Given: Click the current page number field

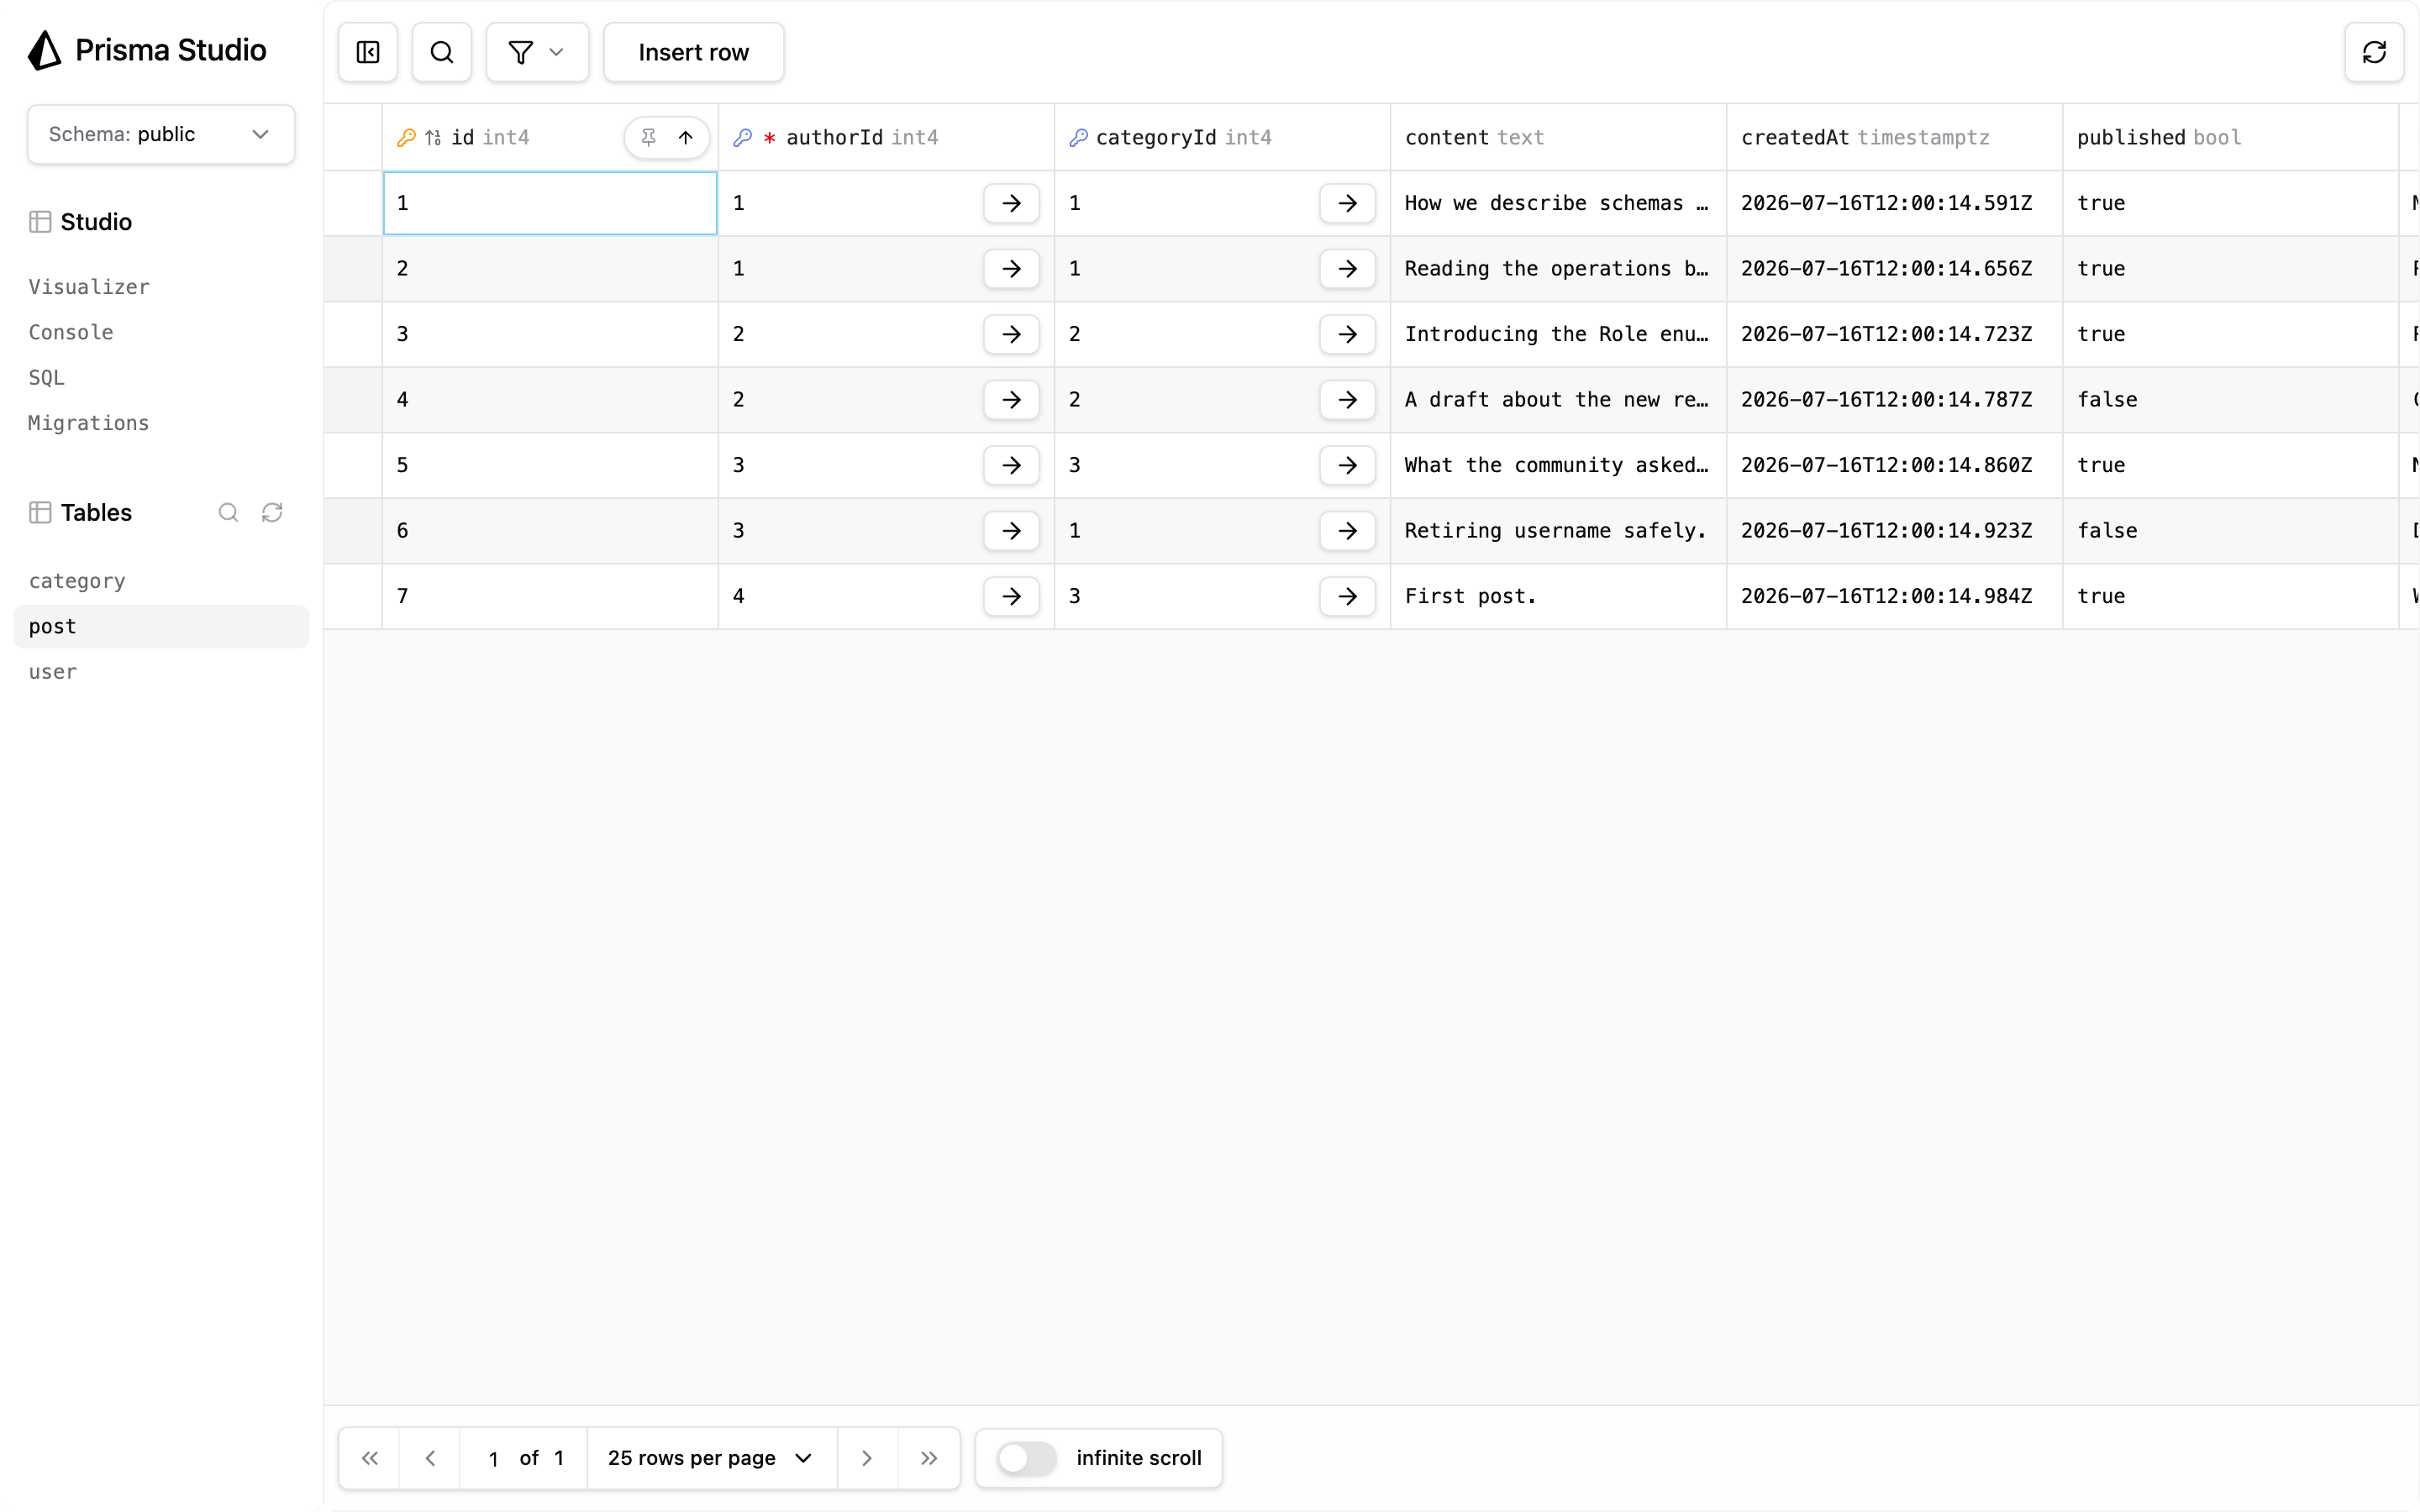Looking at the screenshot, I should click(x=493, y=1459).
